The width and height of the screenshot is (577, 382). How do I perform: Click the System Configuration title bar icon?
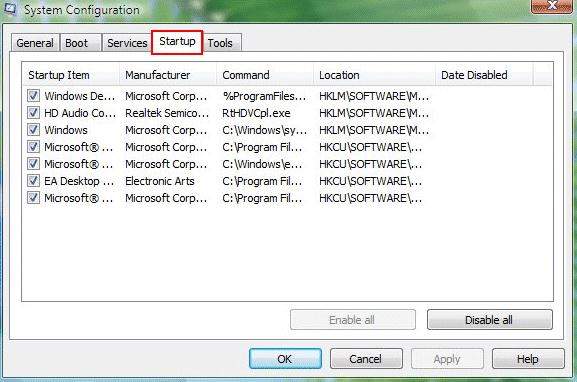[x=10, y=8]
